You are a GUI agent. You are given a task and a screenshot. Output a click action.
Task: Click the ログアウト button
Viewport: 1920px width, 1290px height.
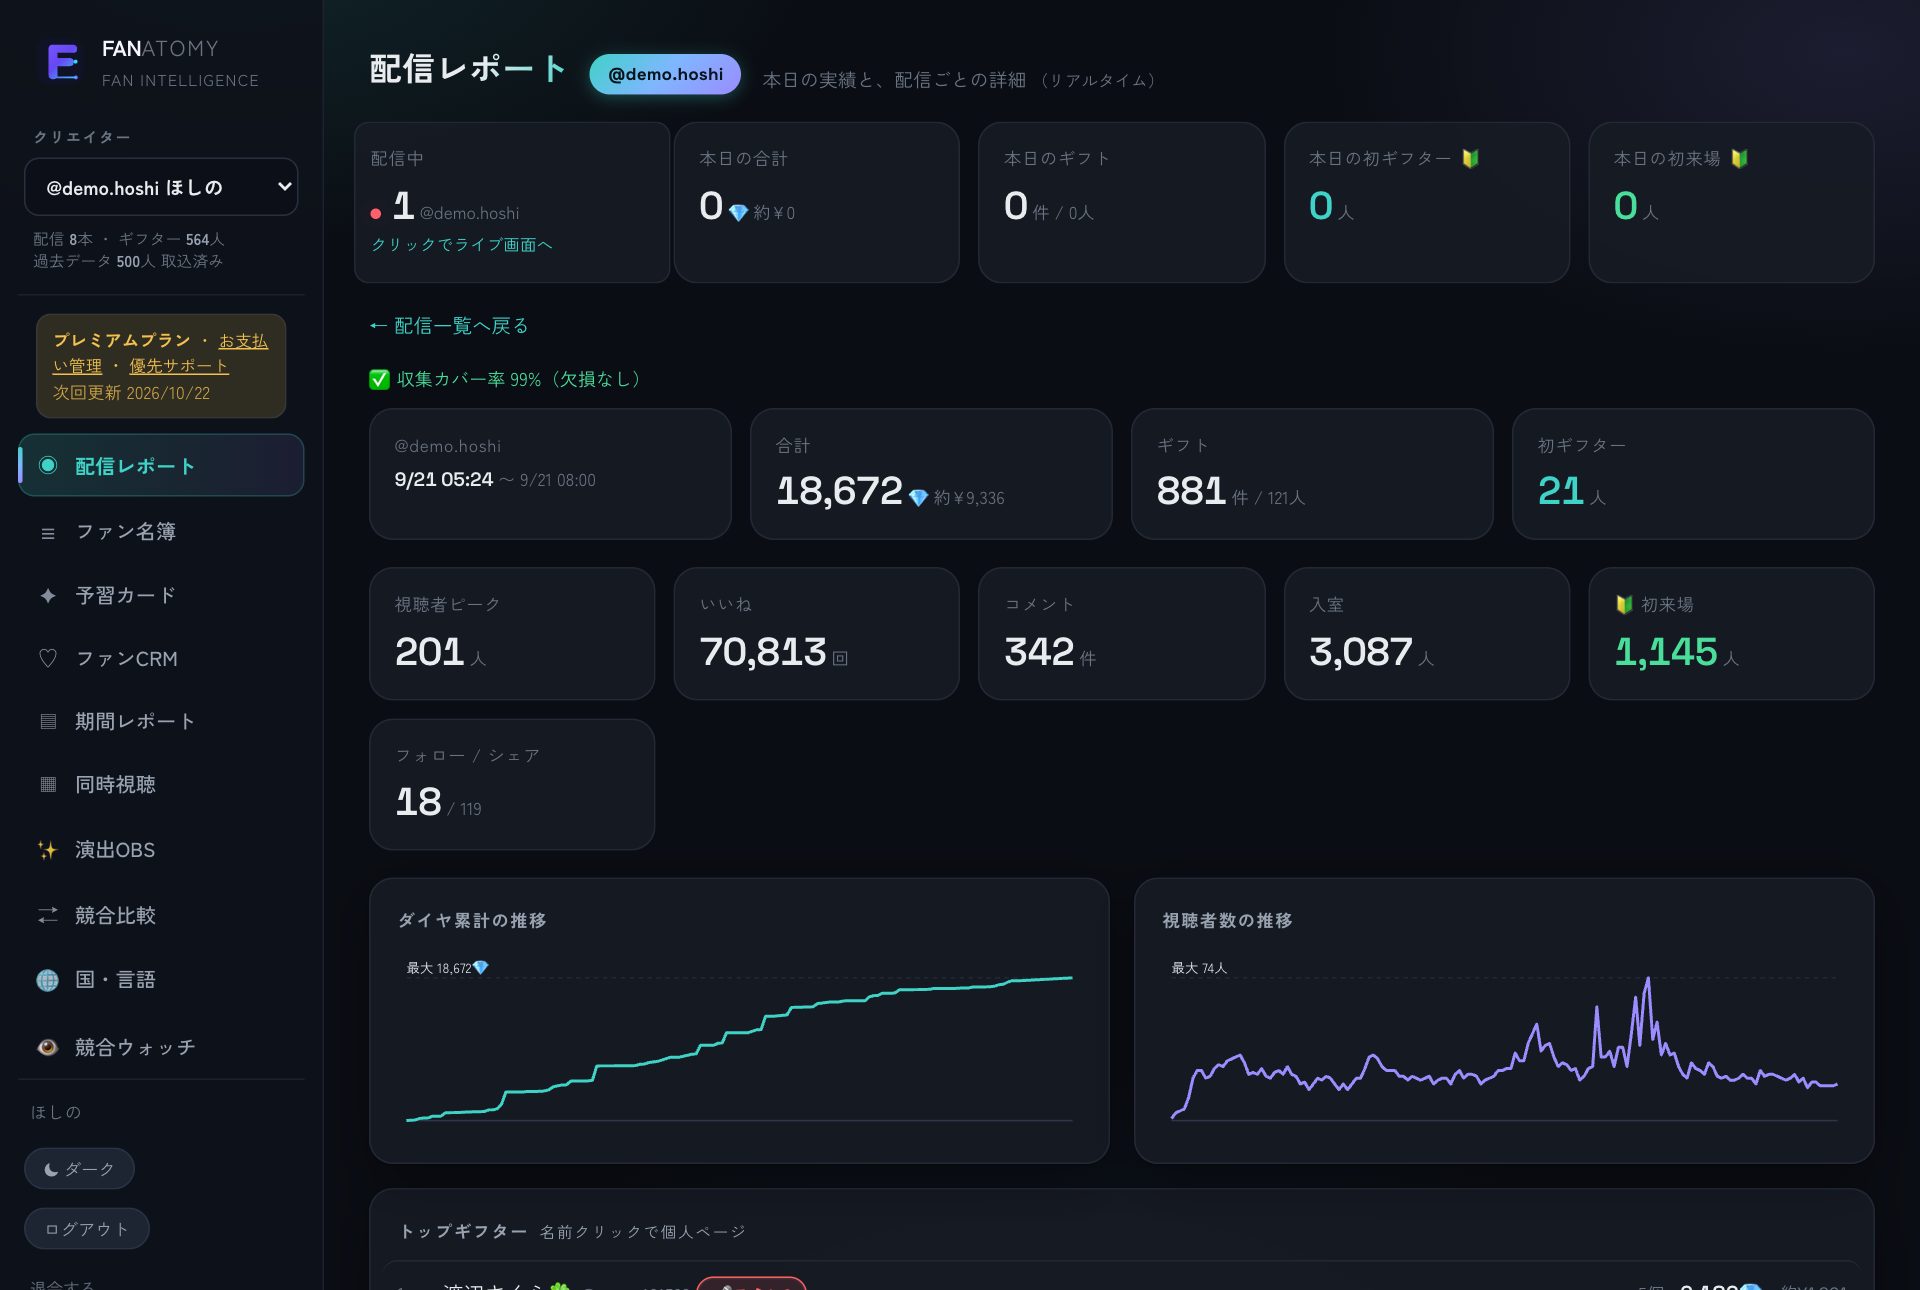(87, 1229)
